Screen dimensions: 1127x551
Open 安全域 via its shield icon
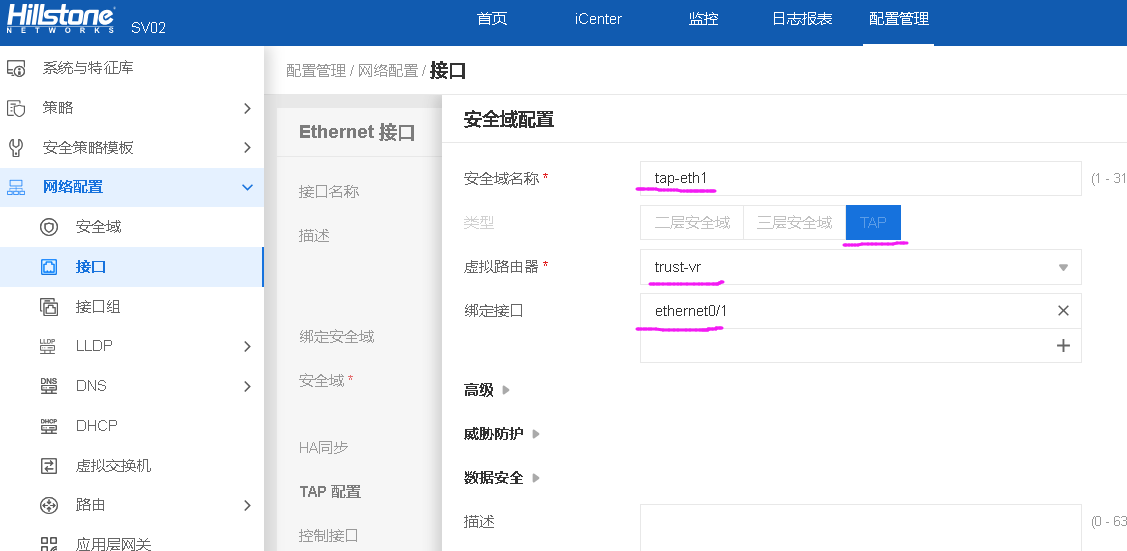click(48, 228)
